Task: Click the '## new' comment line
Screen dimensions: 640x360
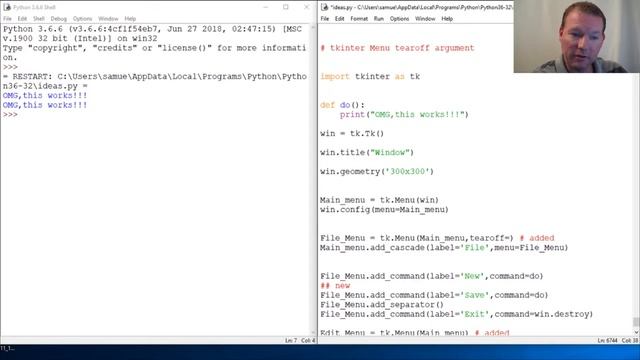Action: (335, 286)
